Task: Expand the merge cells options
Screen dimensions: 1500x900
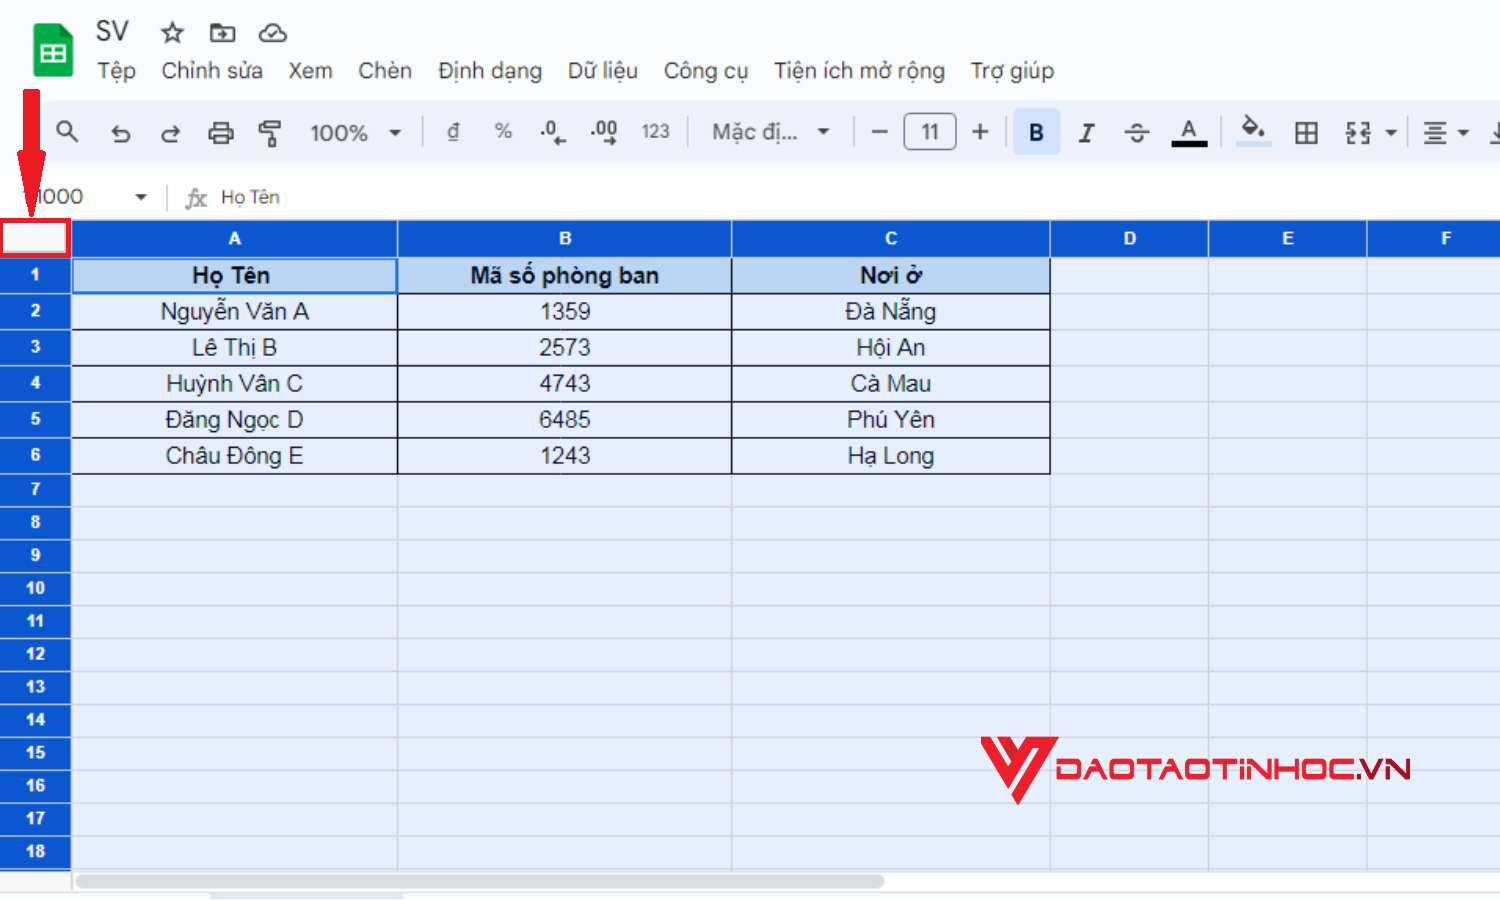Action: 1388,131
